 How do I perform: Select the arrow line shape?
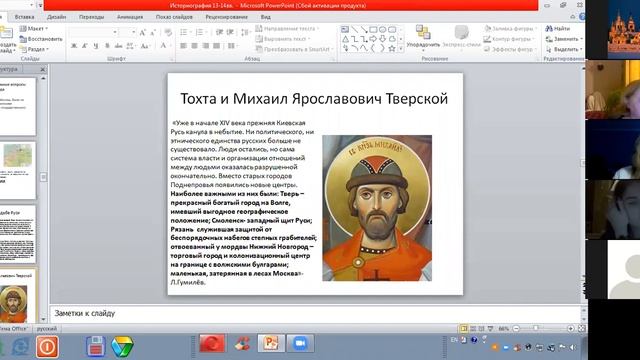coord(364,30)
